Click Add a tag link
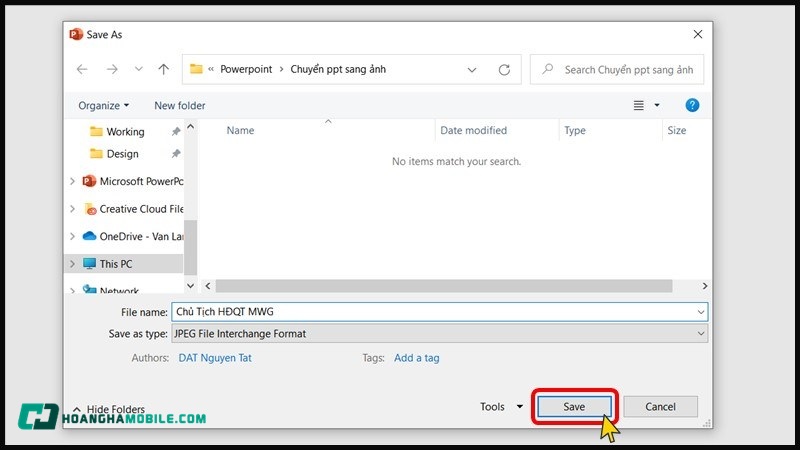 [x=416, y=358]
